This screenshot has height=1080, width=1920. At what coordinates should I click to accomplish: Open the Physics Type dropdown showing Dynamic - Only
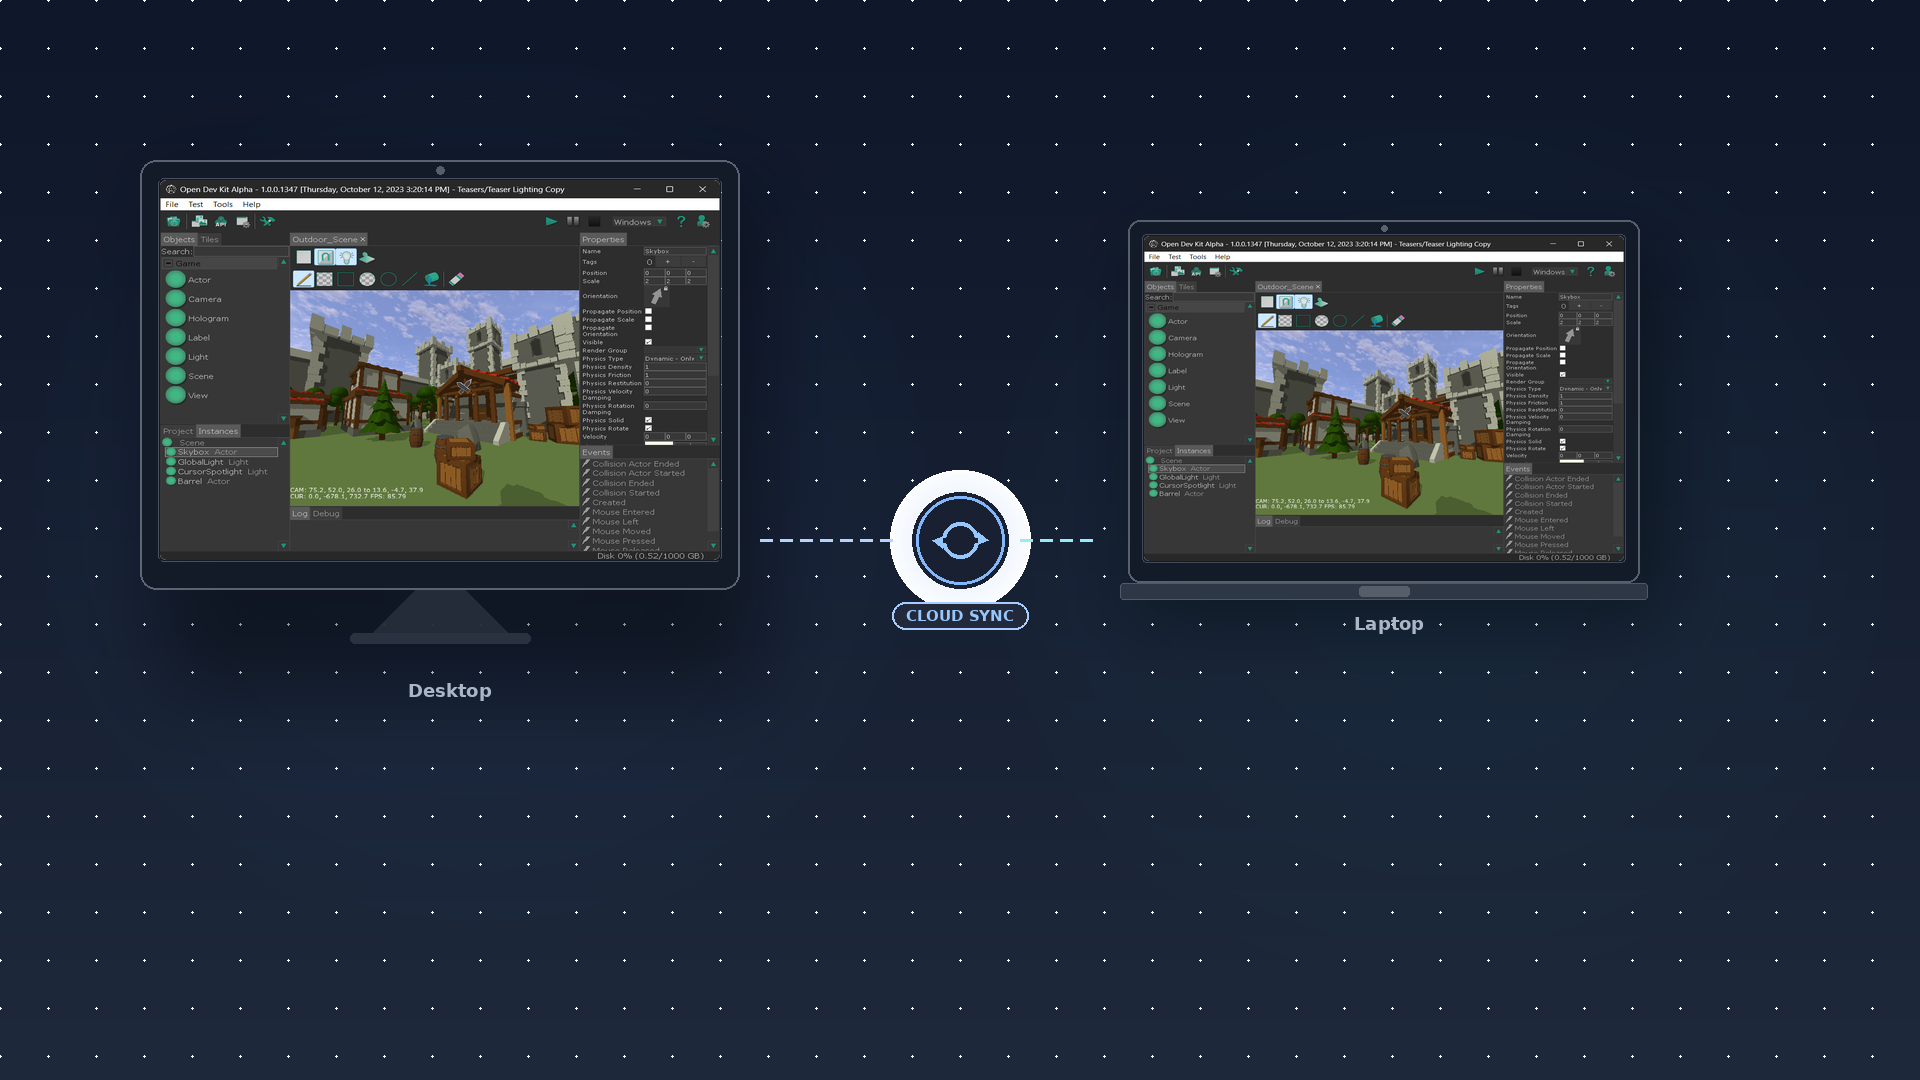coord(675,358)
